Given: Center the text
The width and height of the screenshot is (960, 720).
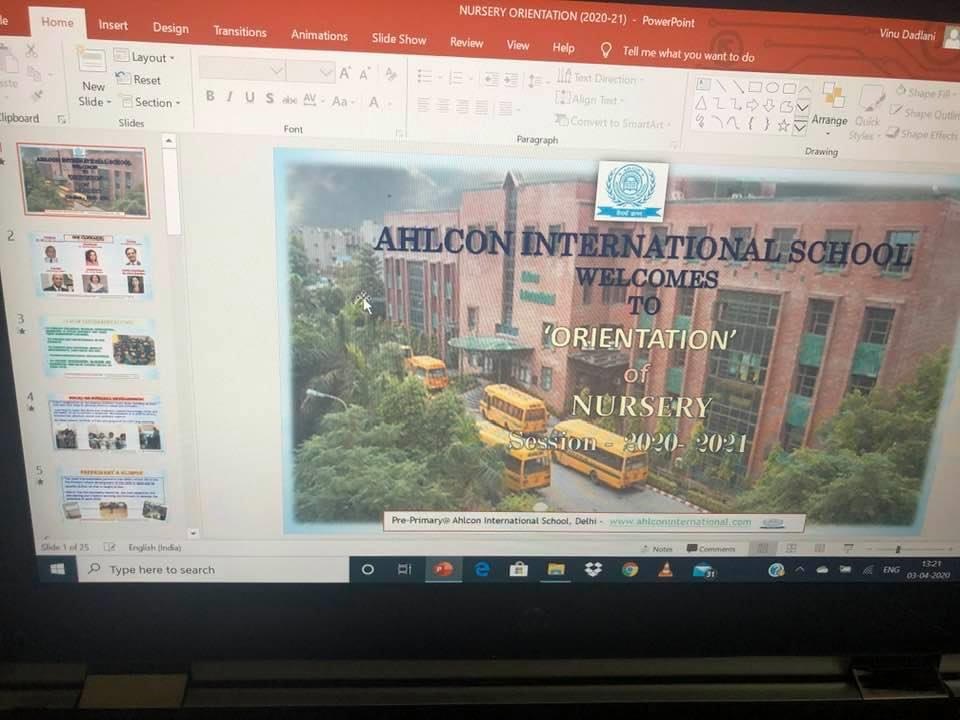Looking at the screenshot, I should [443, 106].
